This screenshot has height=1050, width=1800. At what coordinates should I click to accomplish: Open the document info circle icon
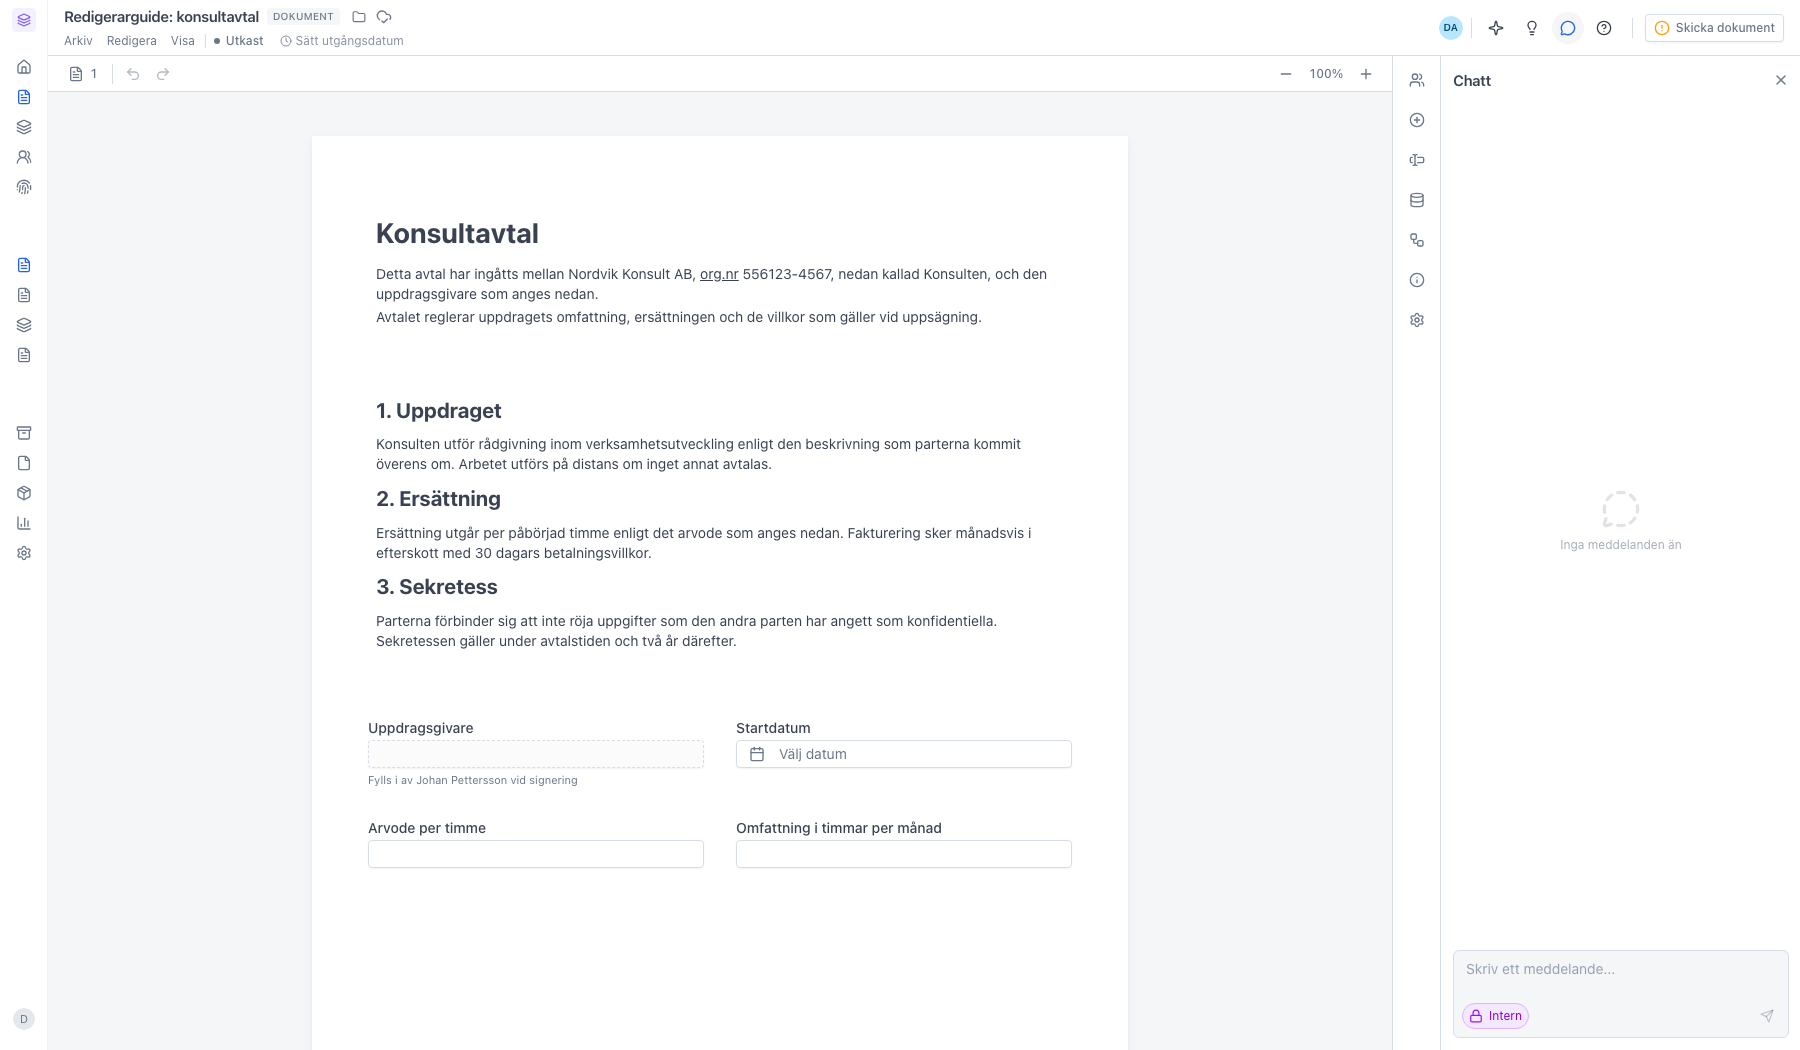point(1417,280)
